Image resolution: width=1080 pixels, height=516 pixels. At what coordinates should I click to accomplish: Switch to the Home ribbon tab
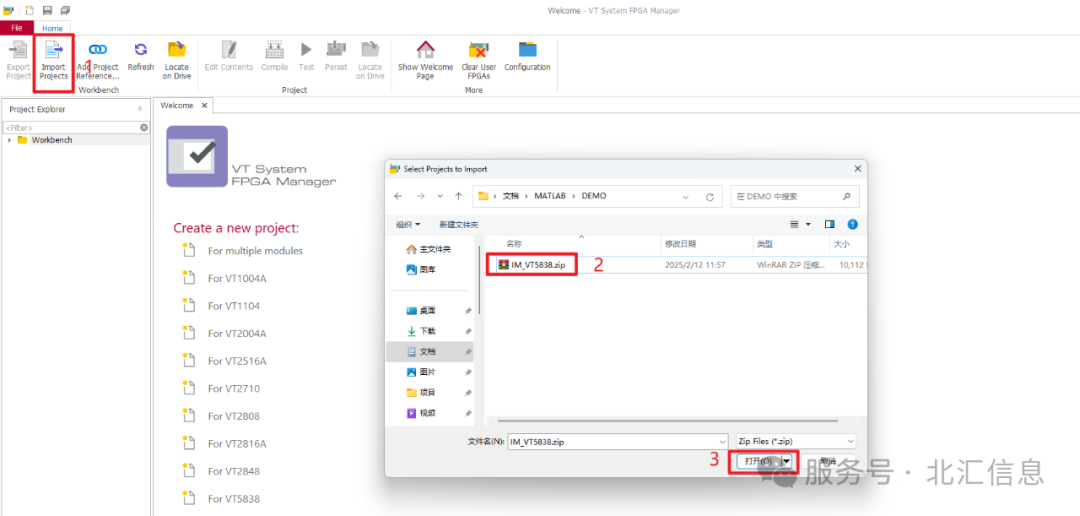point(52,28)
